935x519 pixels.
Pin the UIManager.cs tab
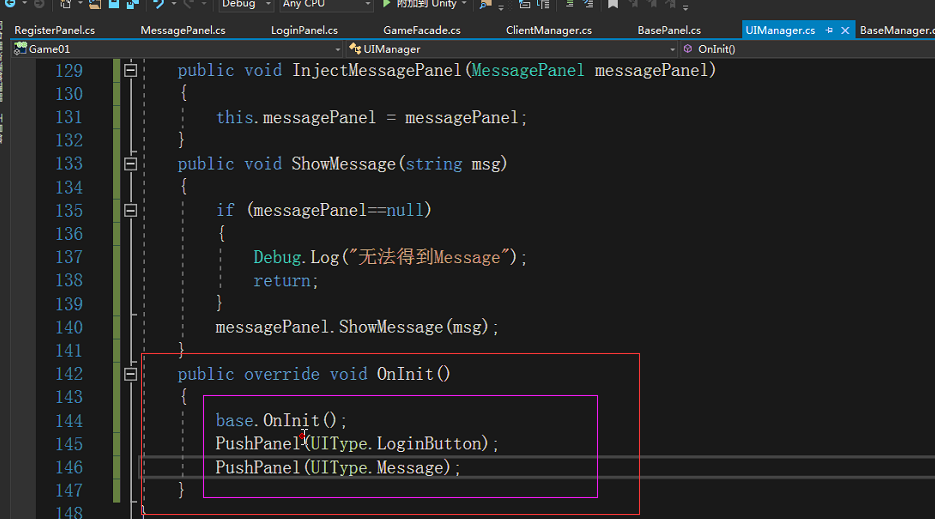click(x=829, y=30)
